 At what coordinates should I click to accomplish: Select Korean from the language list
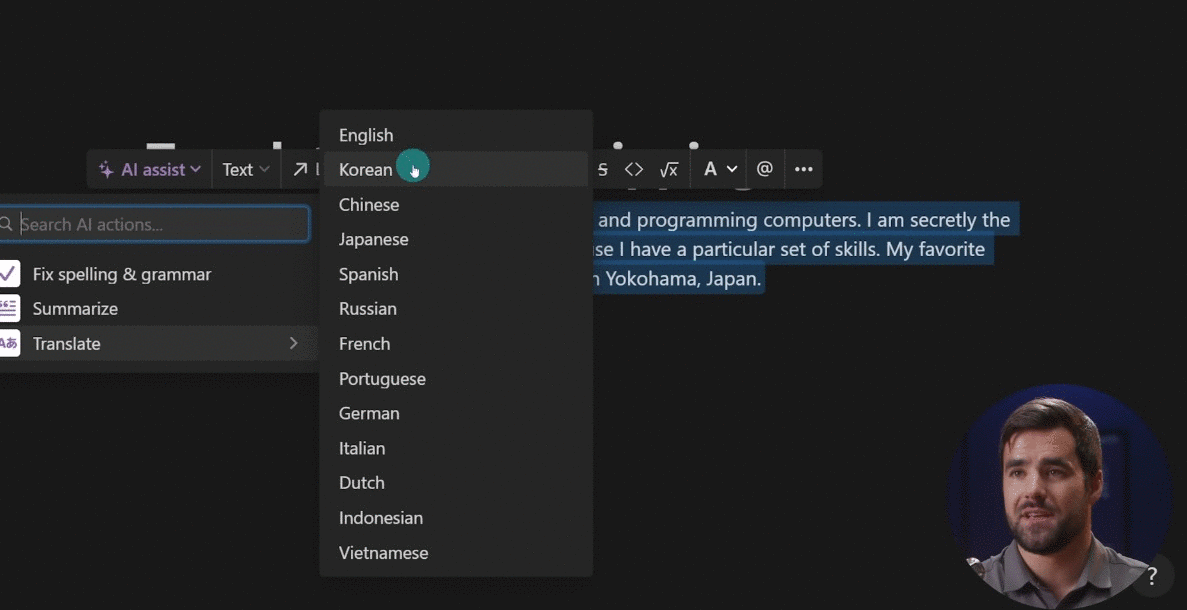[366, 170]
